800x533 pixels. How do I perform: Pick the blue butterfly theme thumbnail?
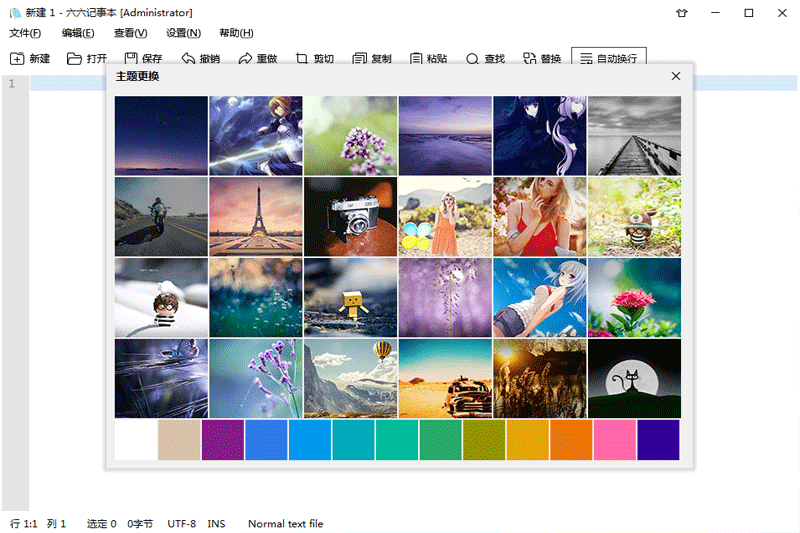[161, 378]
